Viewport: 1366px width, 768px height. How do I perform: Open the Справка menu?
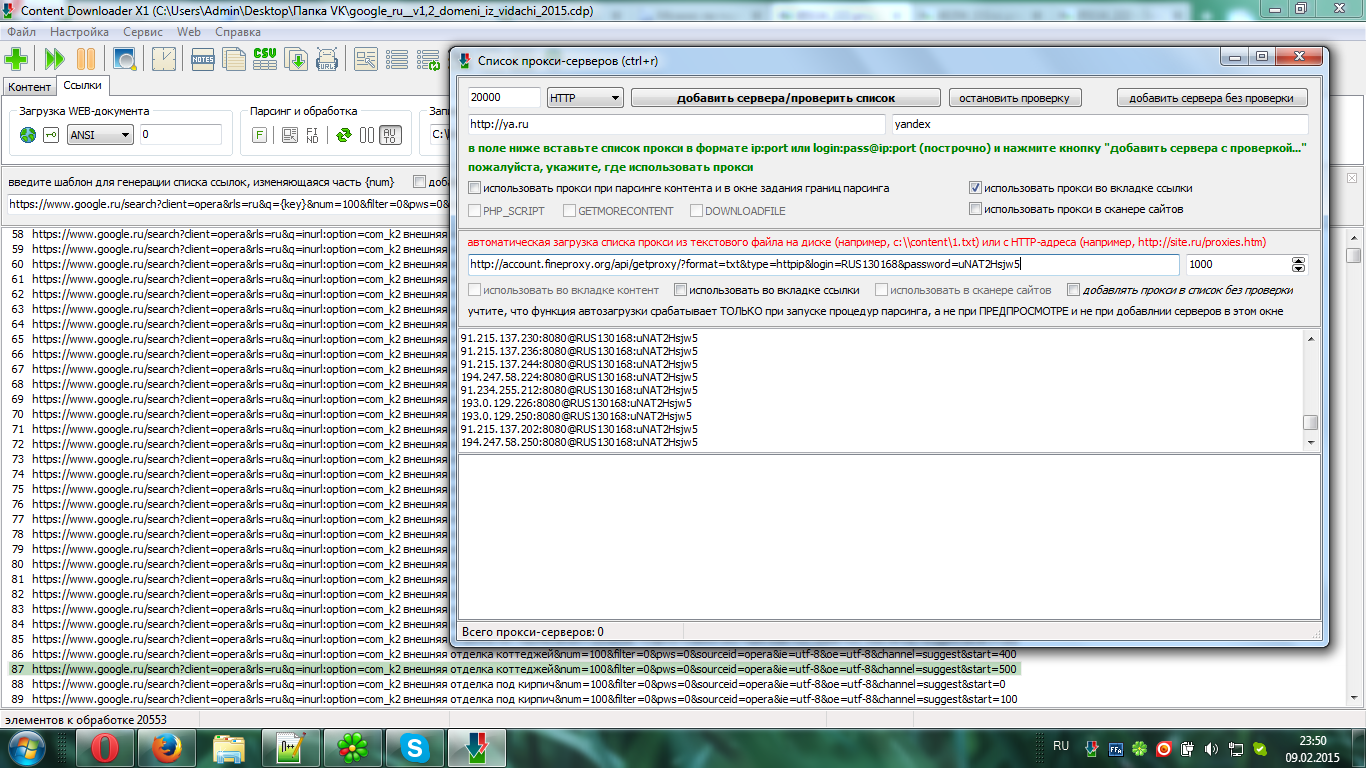237,32
